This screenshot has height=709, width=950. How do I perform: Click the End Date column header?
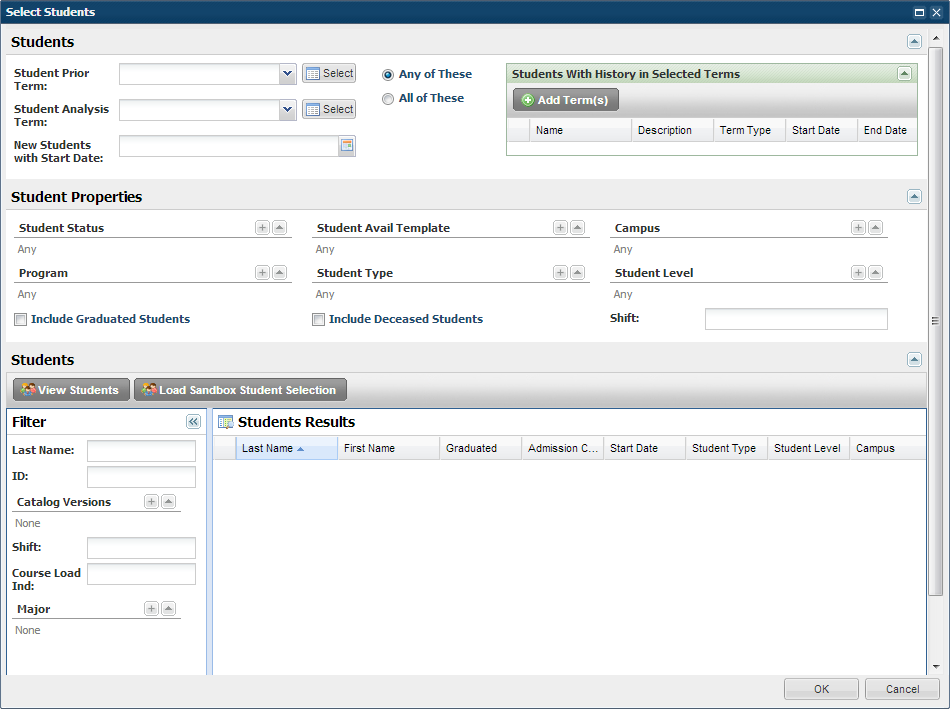click(887, 130)
